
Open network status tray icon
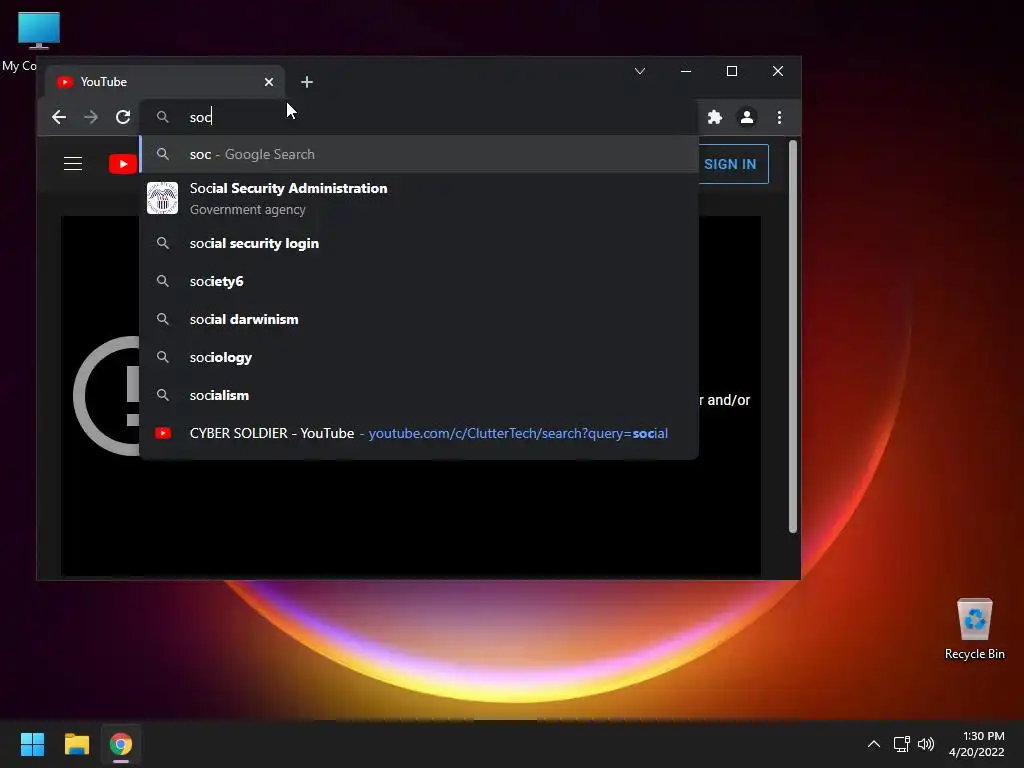[901, 744]
